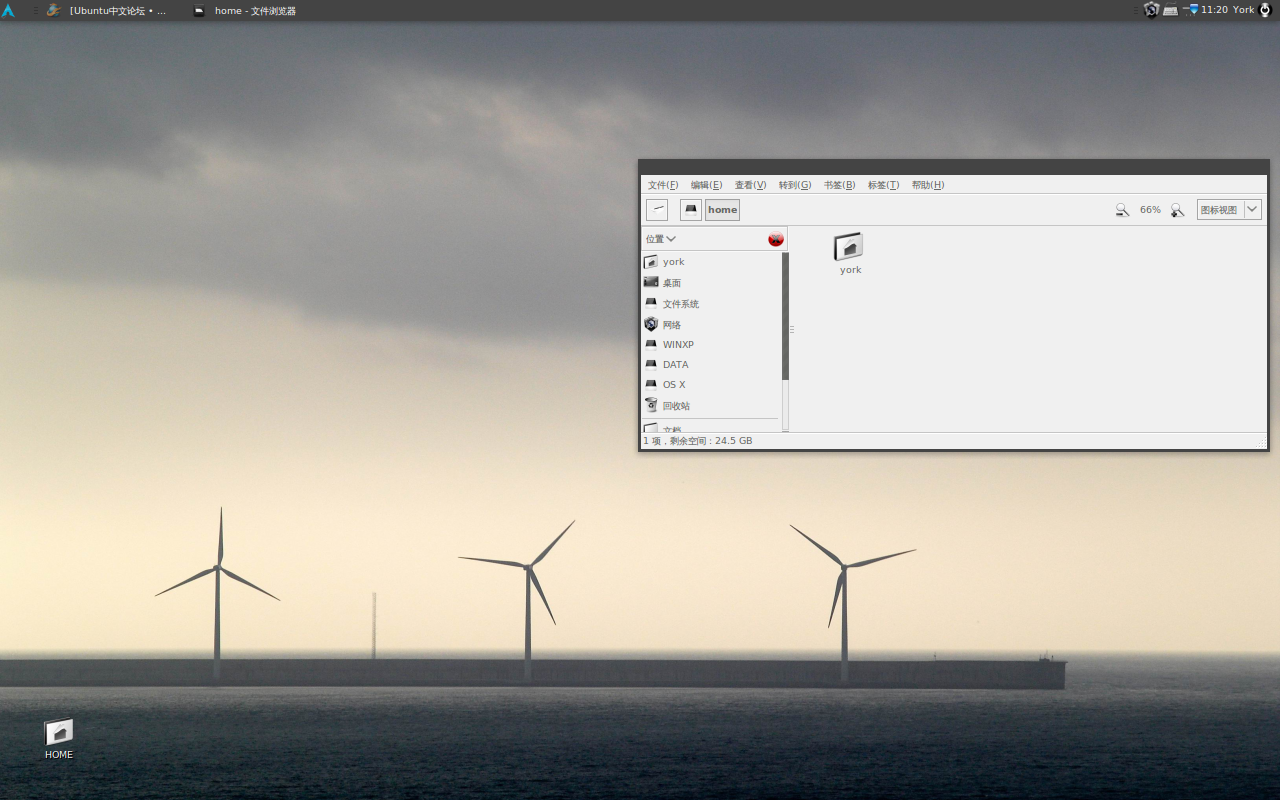The image size is (1280, 800).
Task: Open the 查看(V) menu
Action: click(750, 185)
